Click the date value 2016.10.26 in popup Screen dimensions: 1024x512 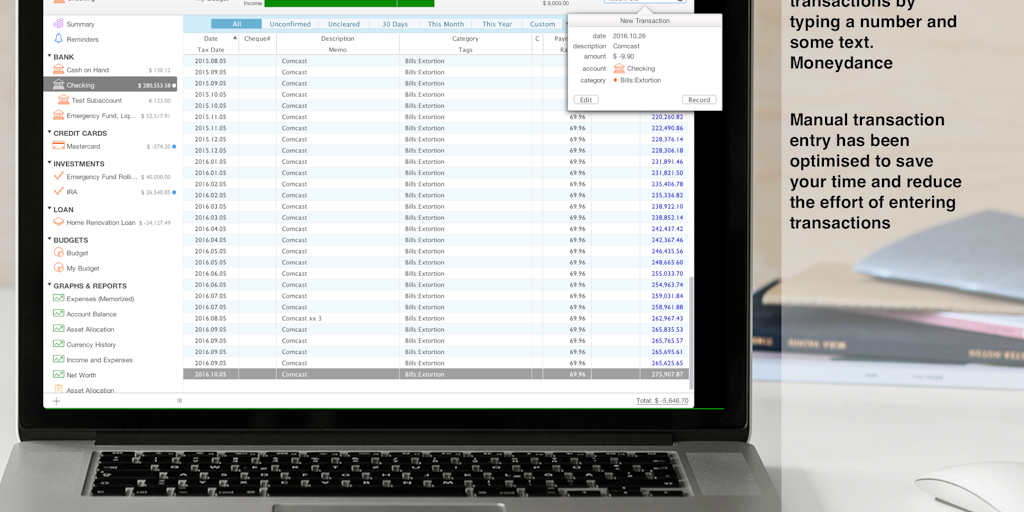(629, 36)
